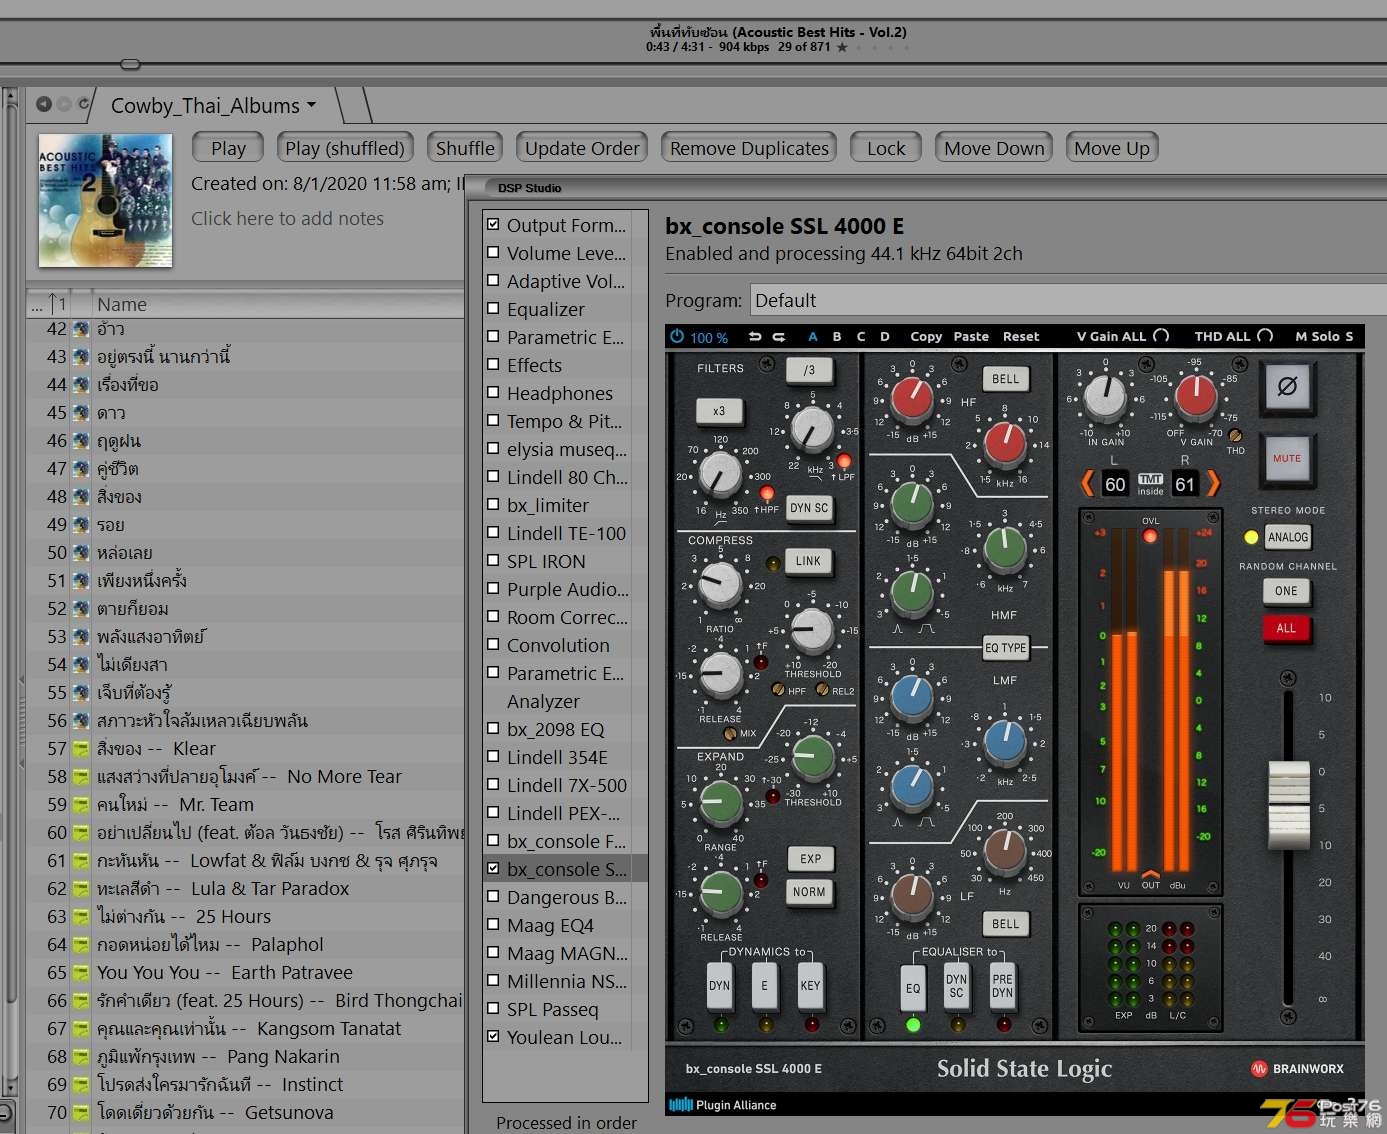Image resolution: width=1387 pixels, height=1134 pixels.
Task: Click the MUTE button on the console
Action: click(x=1287, y=458)
